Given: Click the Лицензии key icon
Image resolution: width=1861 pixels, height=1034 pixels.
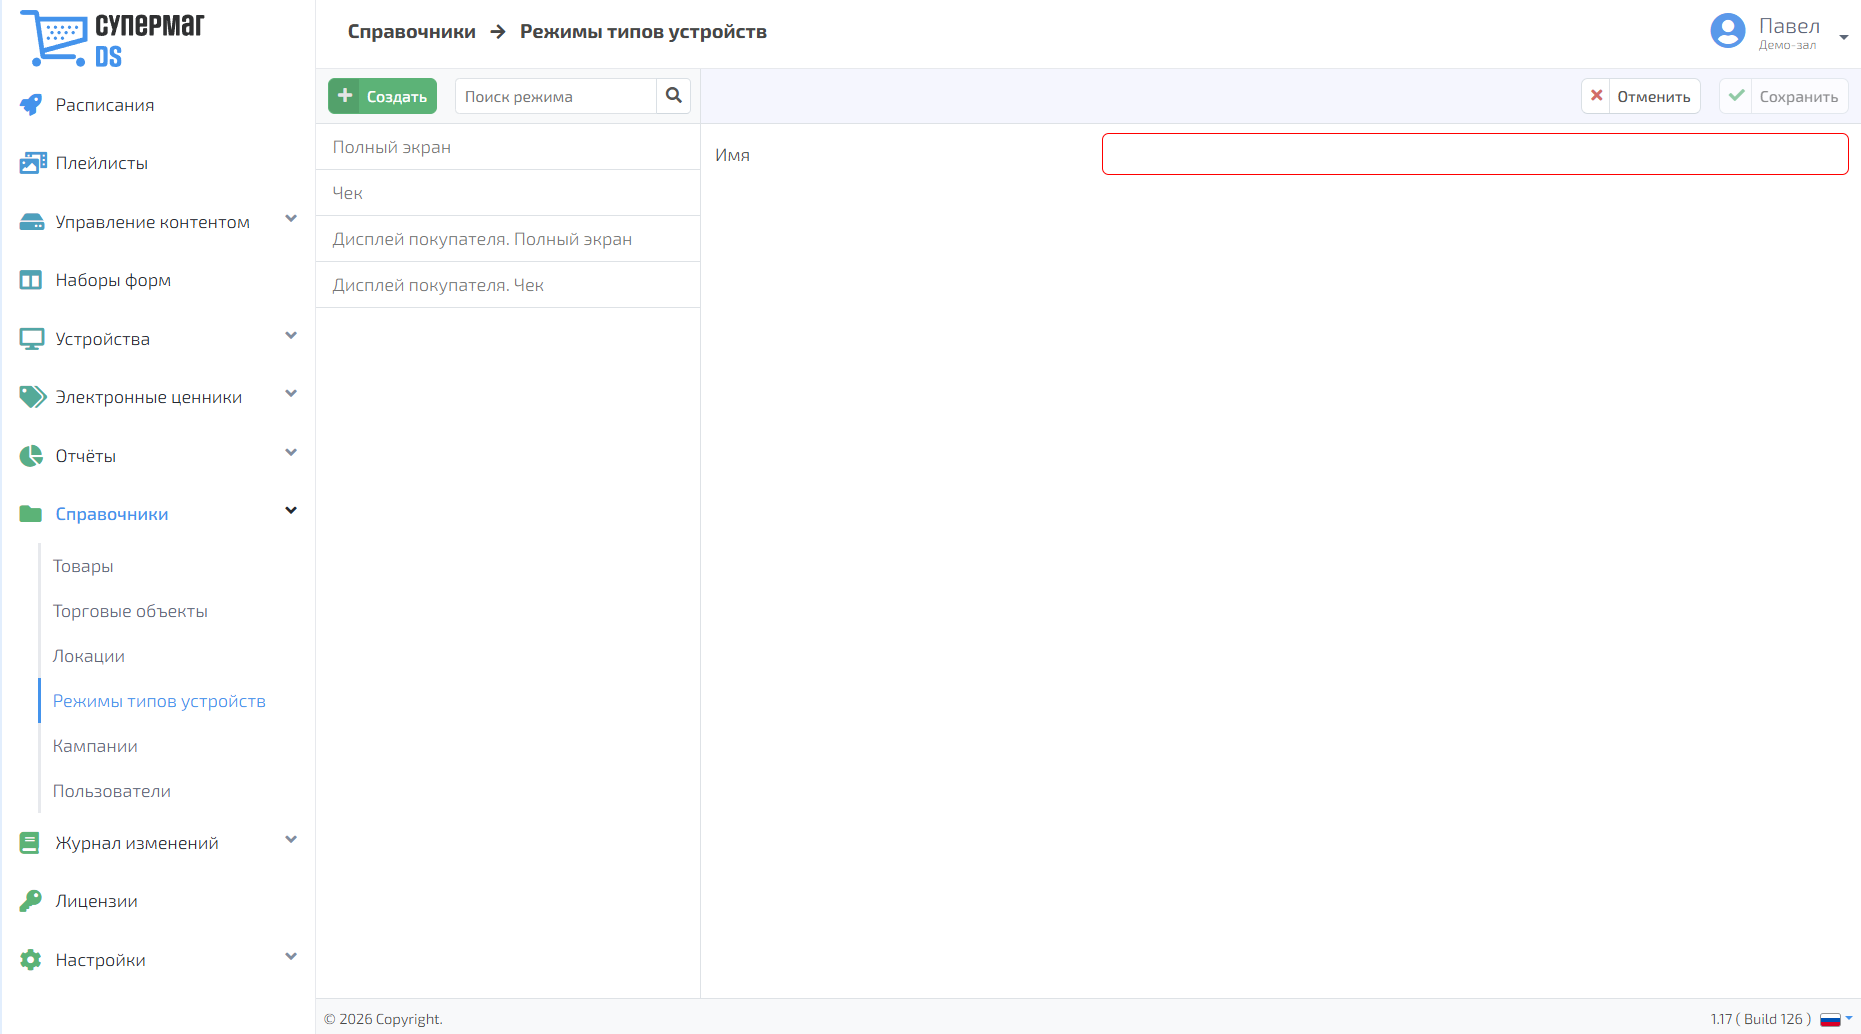Looking at the screenshot, I should (31, 901).
